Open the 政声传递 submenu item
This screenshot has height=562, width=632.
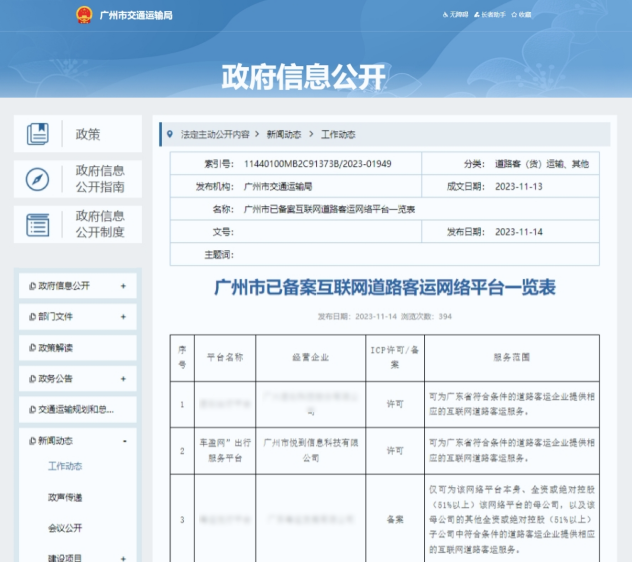[x=65, y=497]
